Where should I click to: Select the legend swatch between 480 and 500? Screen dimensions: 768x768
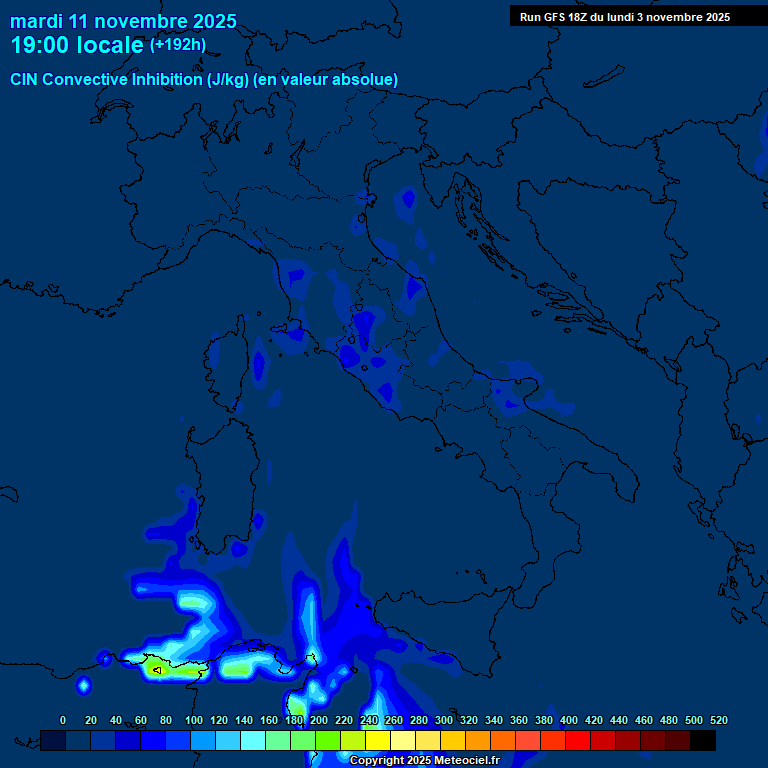click(677, 741)
